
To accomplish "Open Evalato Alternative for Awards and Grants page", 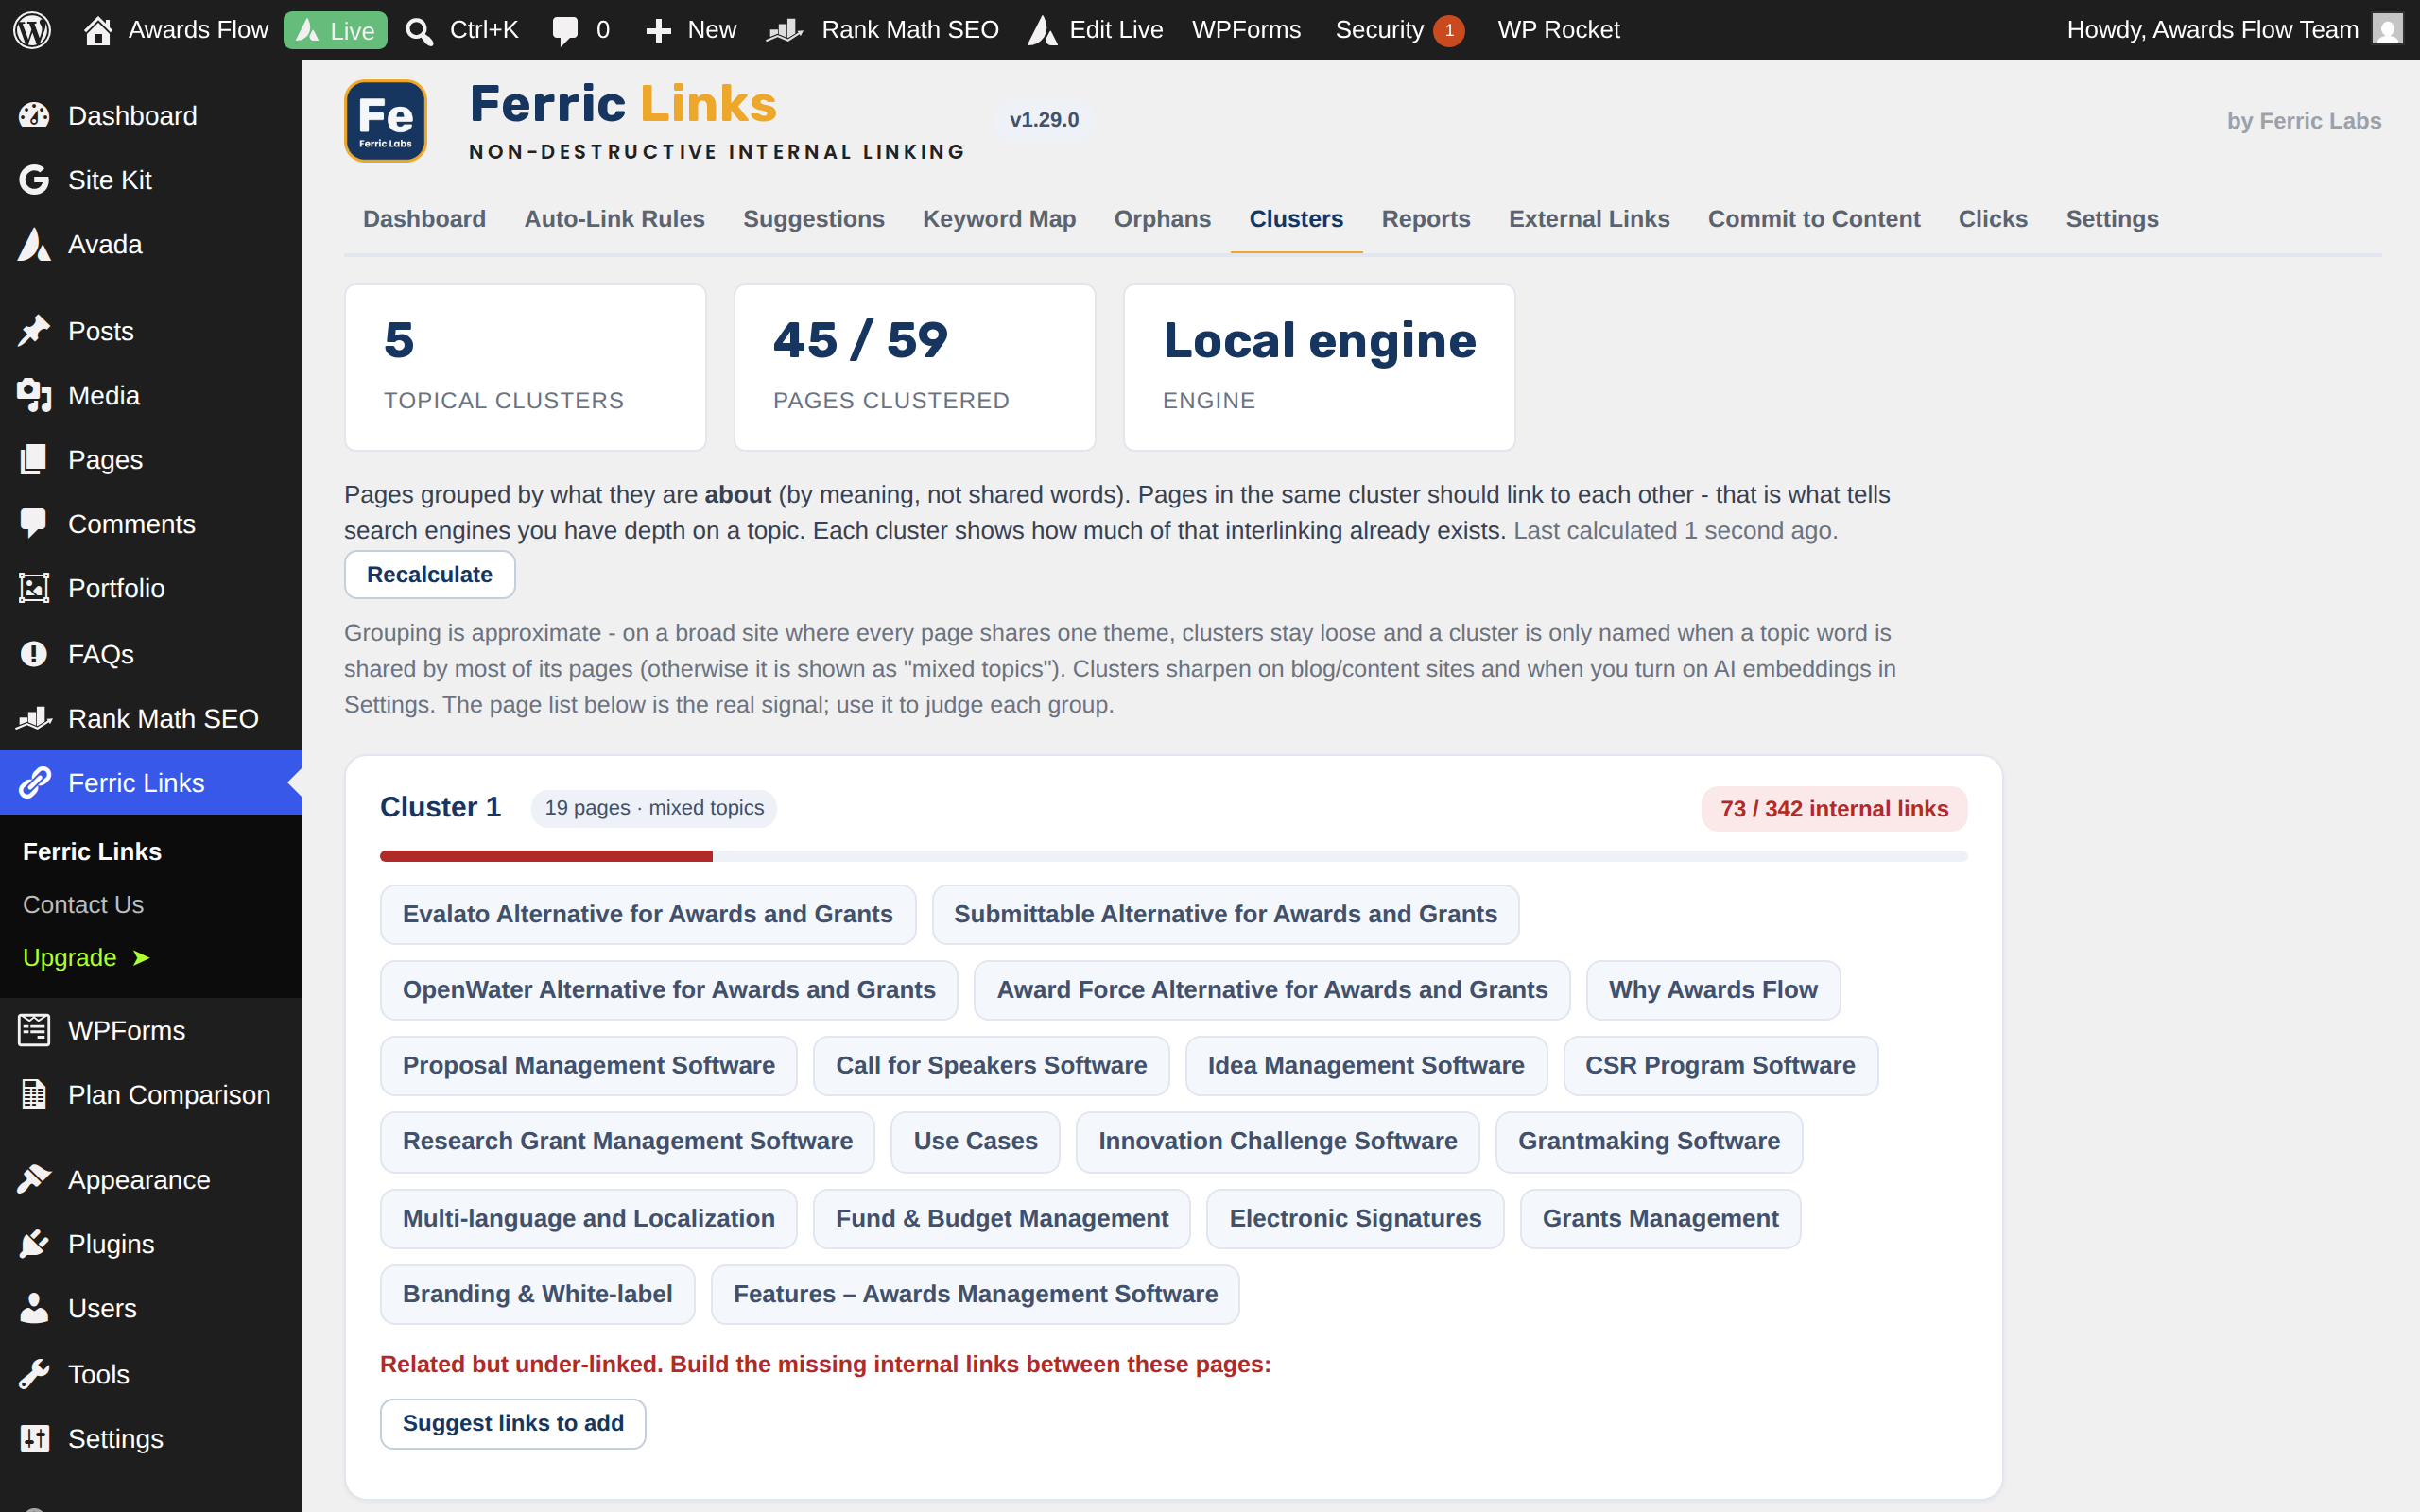I will click(x=648, y=914).
